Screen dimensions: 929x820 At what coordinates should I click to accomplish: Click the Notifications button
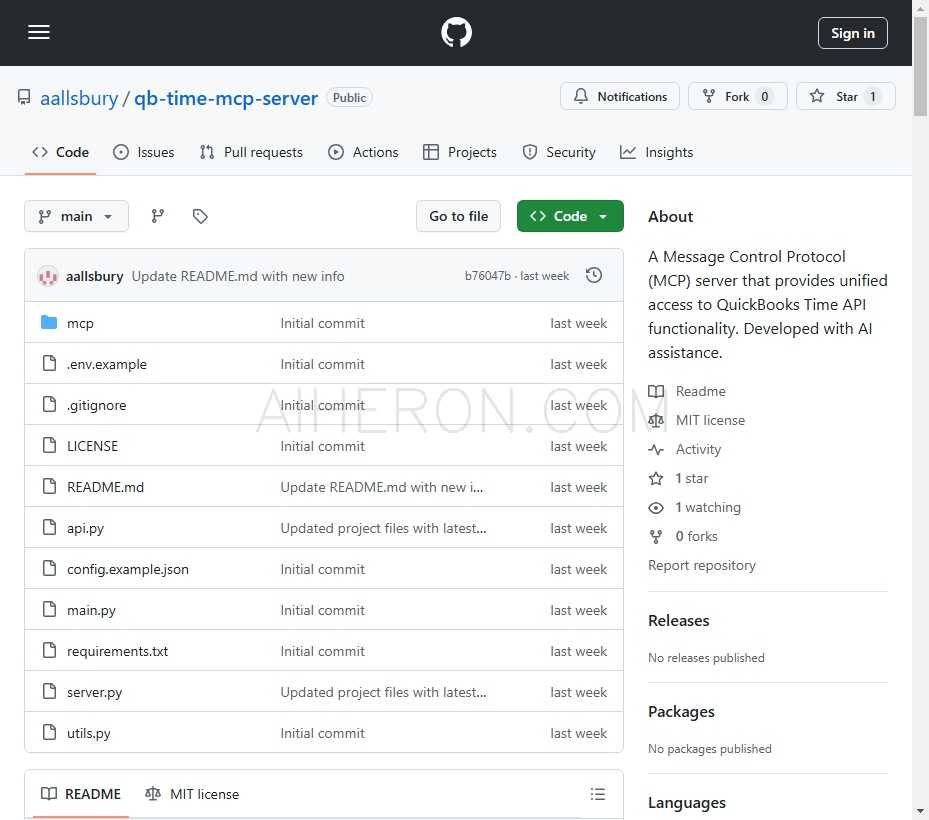pyautogui.click(x=620, y=97)
